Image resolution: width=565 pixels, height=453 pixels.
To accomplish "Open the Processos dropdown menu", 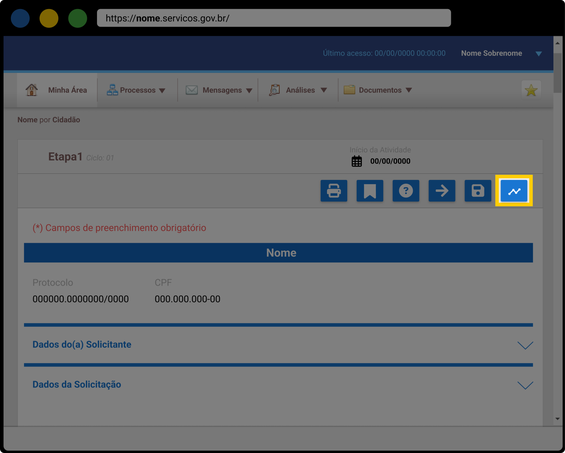I will point(136,90).
